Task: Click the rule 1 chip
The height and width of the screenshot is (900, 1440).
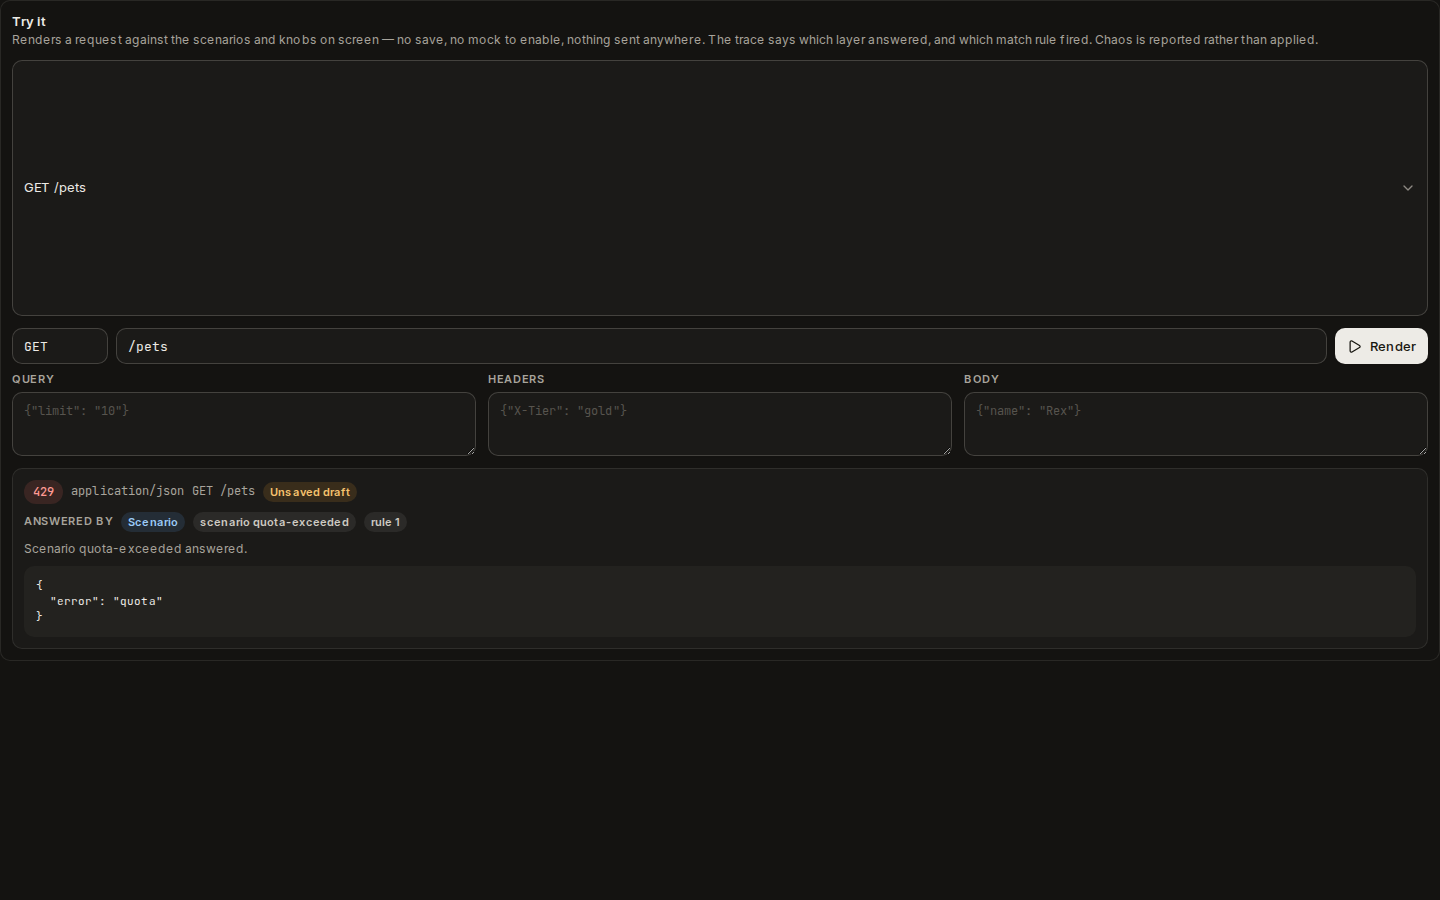Action: [385, 522]
